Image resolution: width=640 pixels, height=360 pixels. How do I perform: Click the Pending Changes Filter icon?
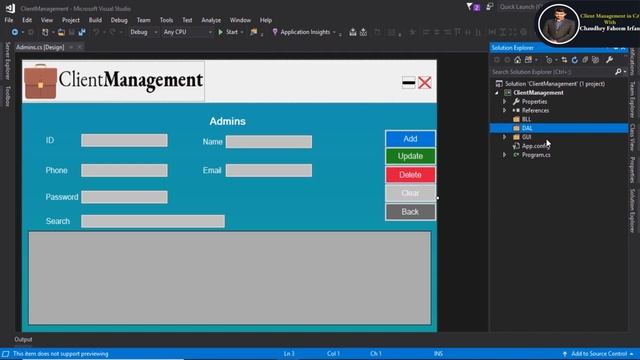[549, 60]
